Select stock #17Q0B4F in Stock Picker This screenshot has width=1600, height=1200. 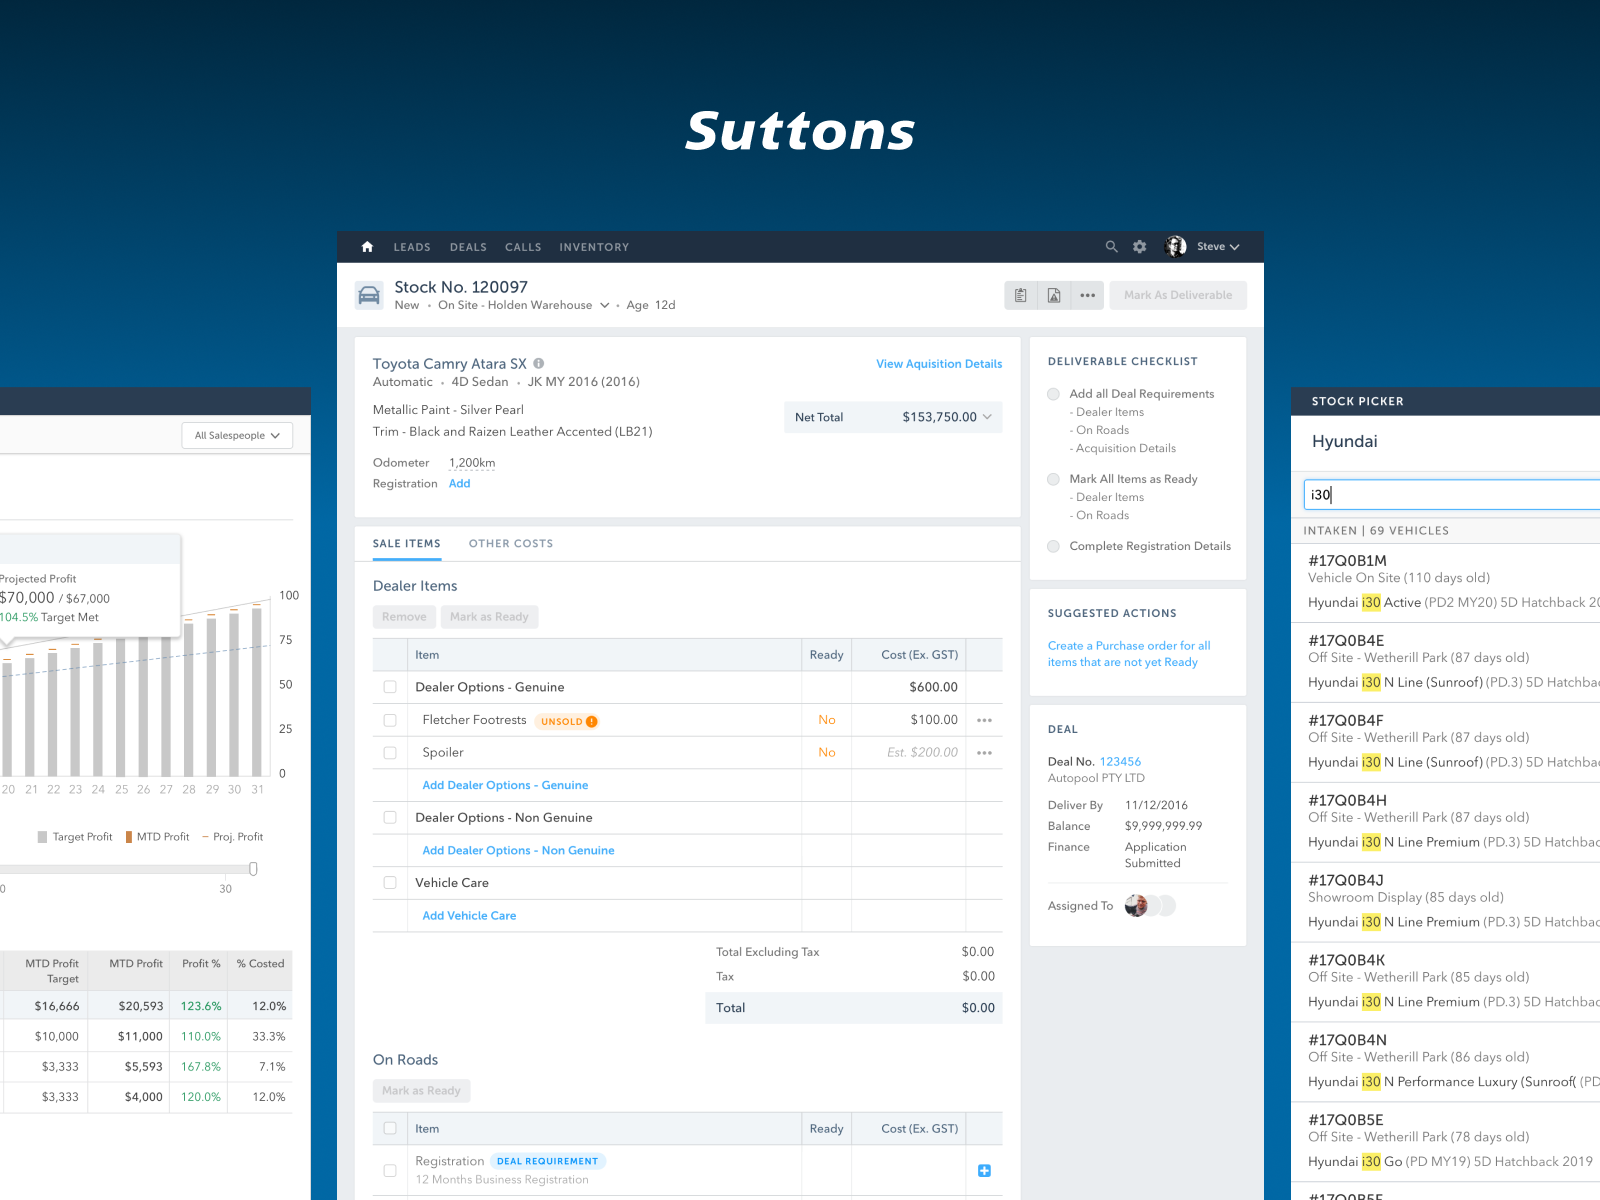(1446, 742)
